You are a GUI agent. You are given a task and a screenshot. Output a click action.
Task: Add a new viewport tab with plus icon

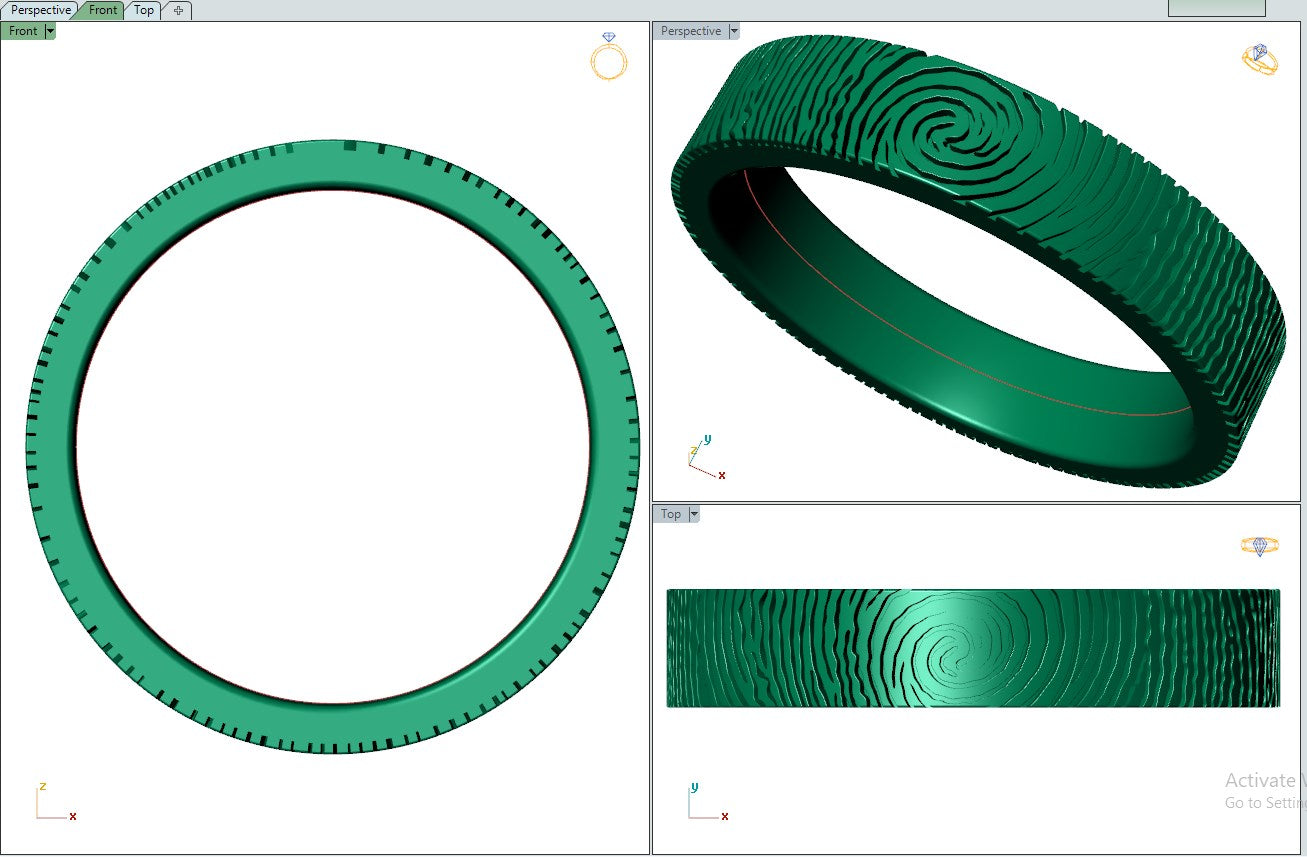click(178, 10)
